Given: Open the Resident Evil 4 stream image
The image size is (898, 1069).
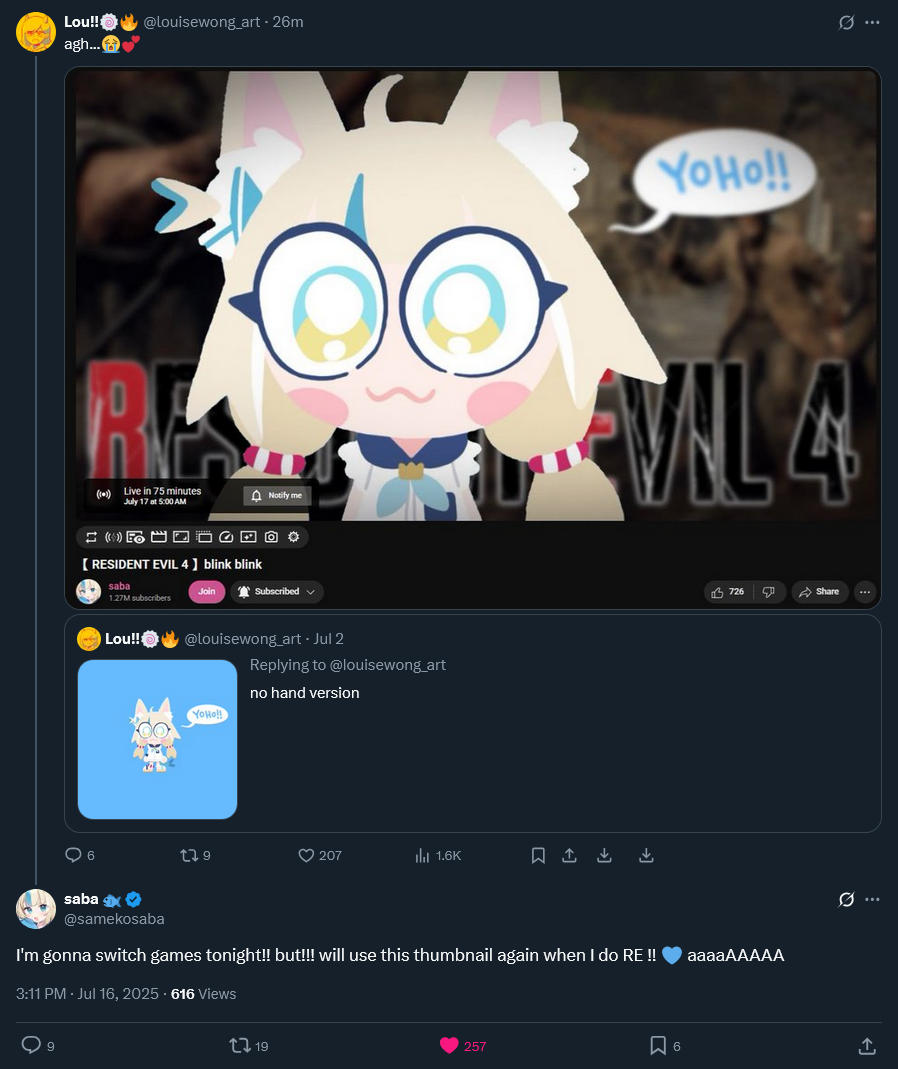Looking at the screenshot, I should click(473, 337).
